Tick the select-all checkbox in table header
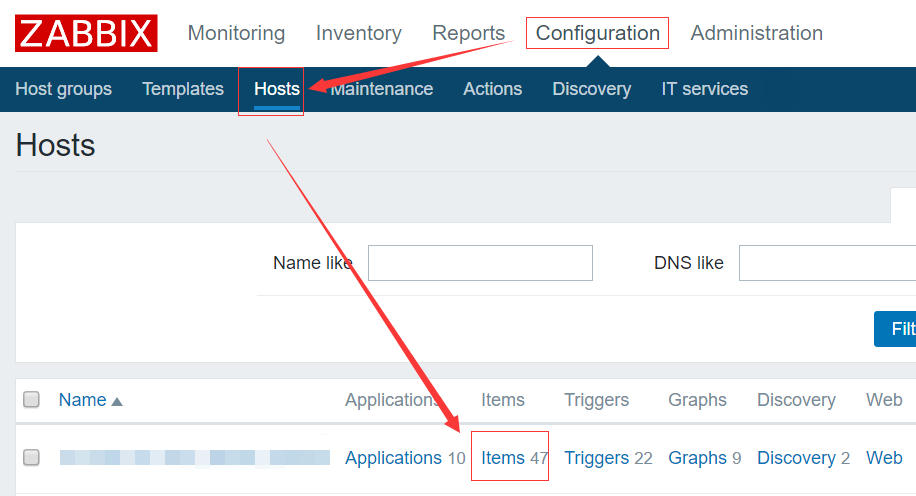Viewport: 916px width, 496px height. coord(32,400)
